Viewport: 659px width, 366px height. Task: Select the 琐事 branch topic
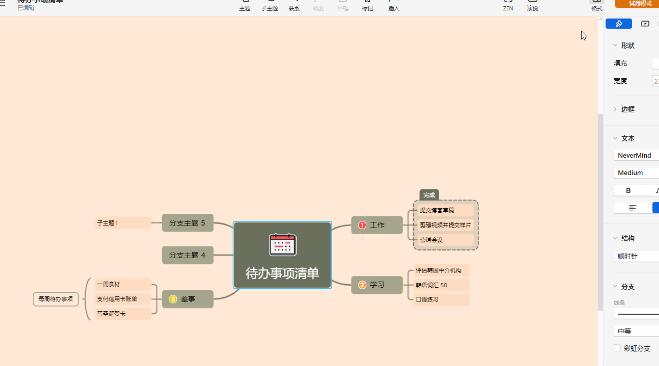point(187,299)
